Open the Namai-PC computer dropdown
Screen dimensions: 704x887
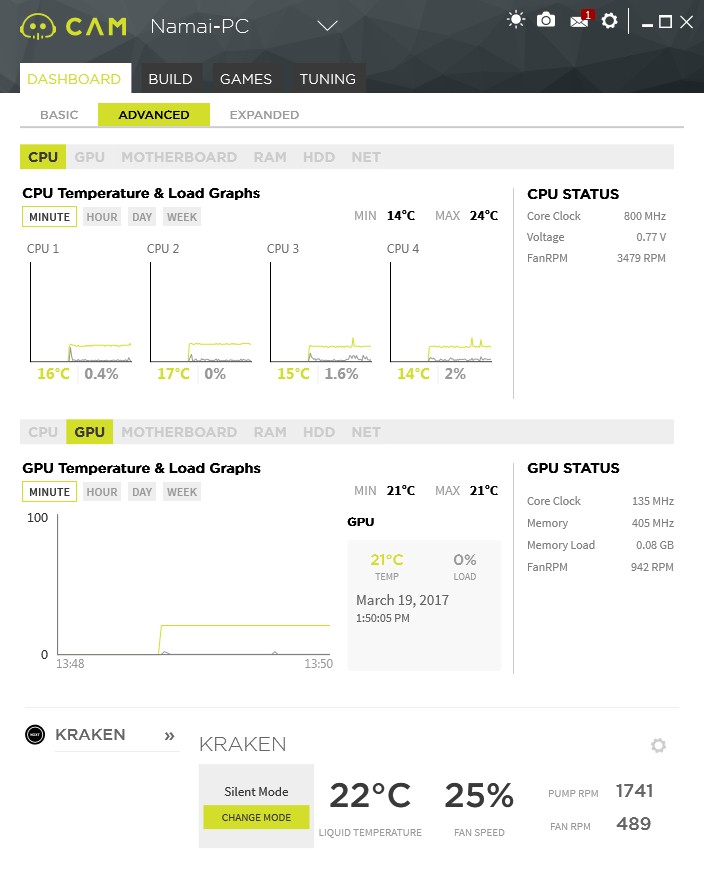tap(327, 26)
